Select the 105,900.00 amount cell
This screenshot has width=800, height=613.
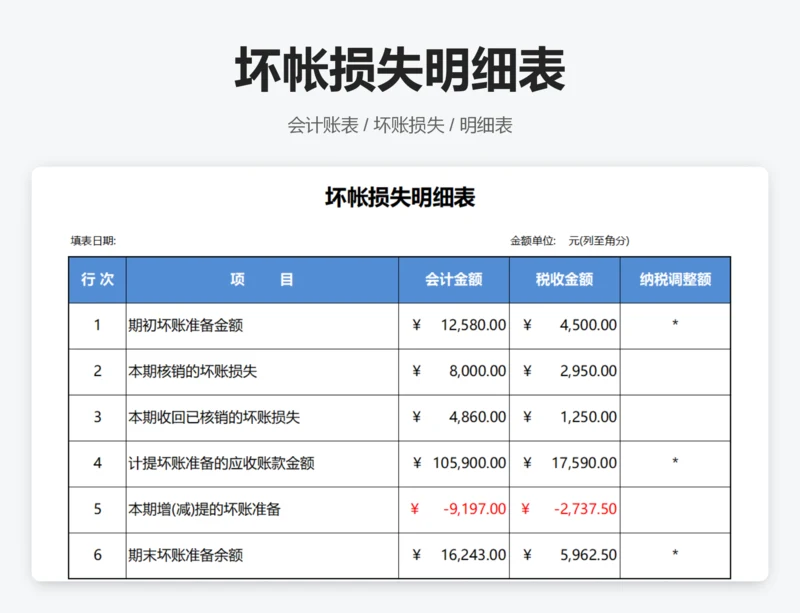454,463
